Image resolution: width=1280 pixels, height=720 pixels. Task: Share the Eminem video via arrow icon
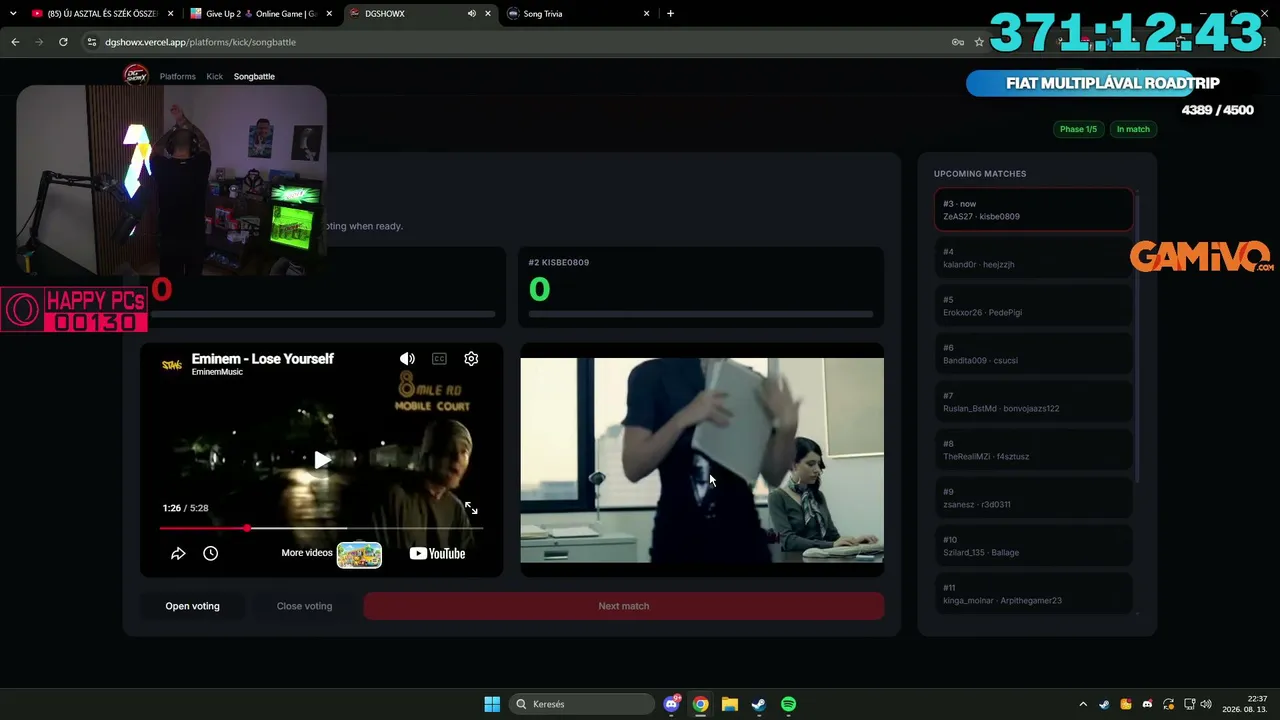click(178, 553)
